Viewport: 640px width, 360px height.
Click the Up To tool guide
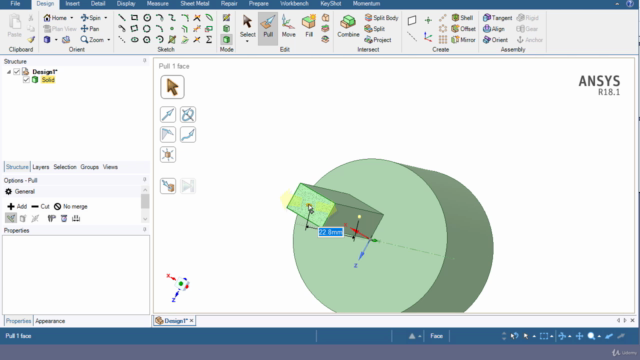[x=168, y=186]
